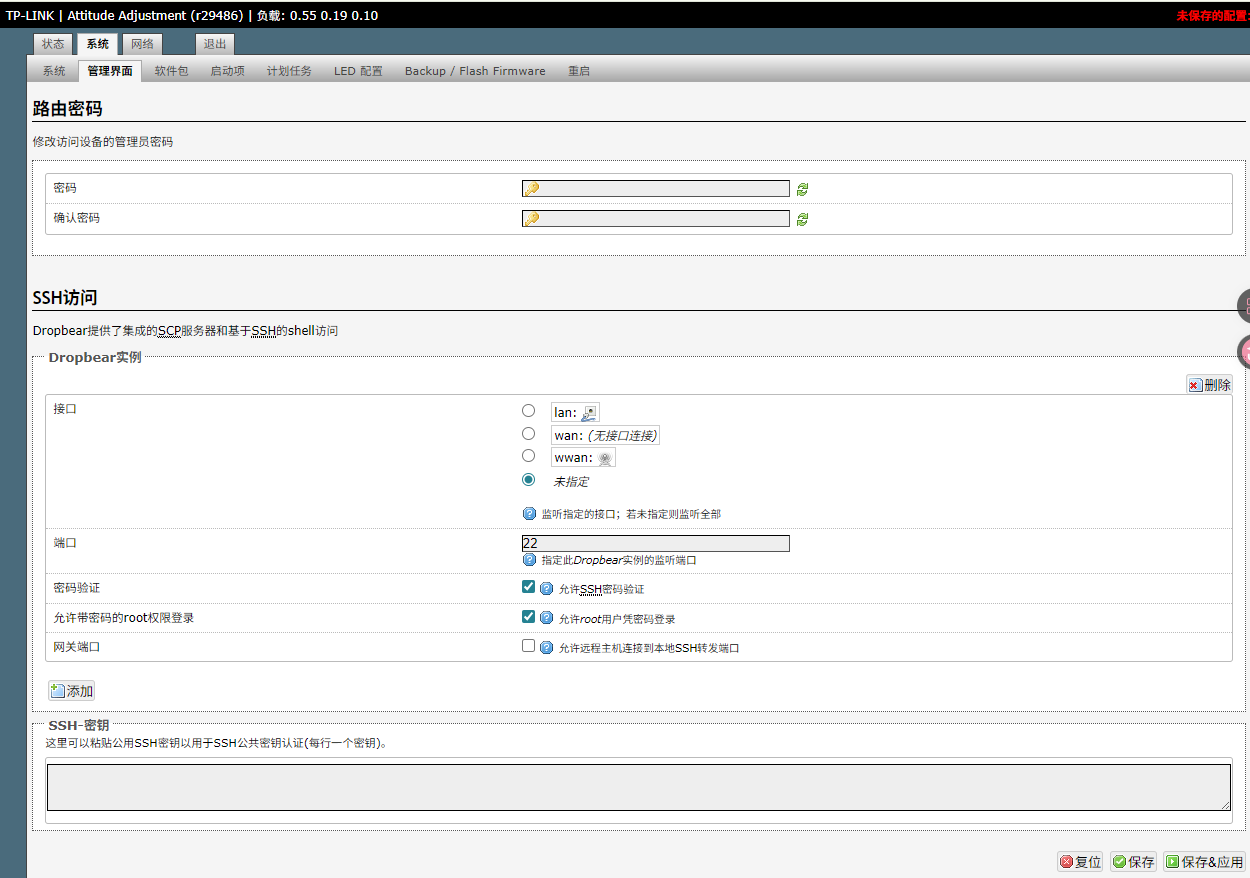Click the wwan: interface label box
Screen dimensions: 1250x878
[583, 458]
